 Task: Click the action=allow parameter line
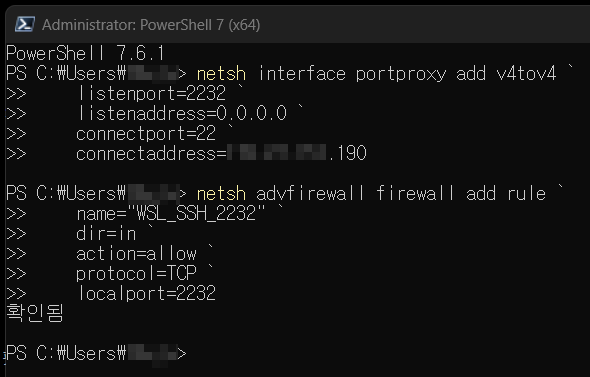pos(136,254)
